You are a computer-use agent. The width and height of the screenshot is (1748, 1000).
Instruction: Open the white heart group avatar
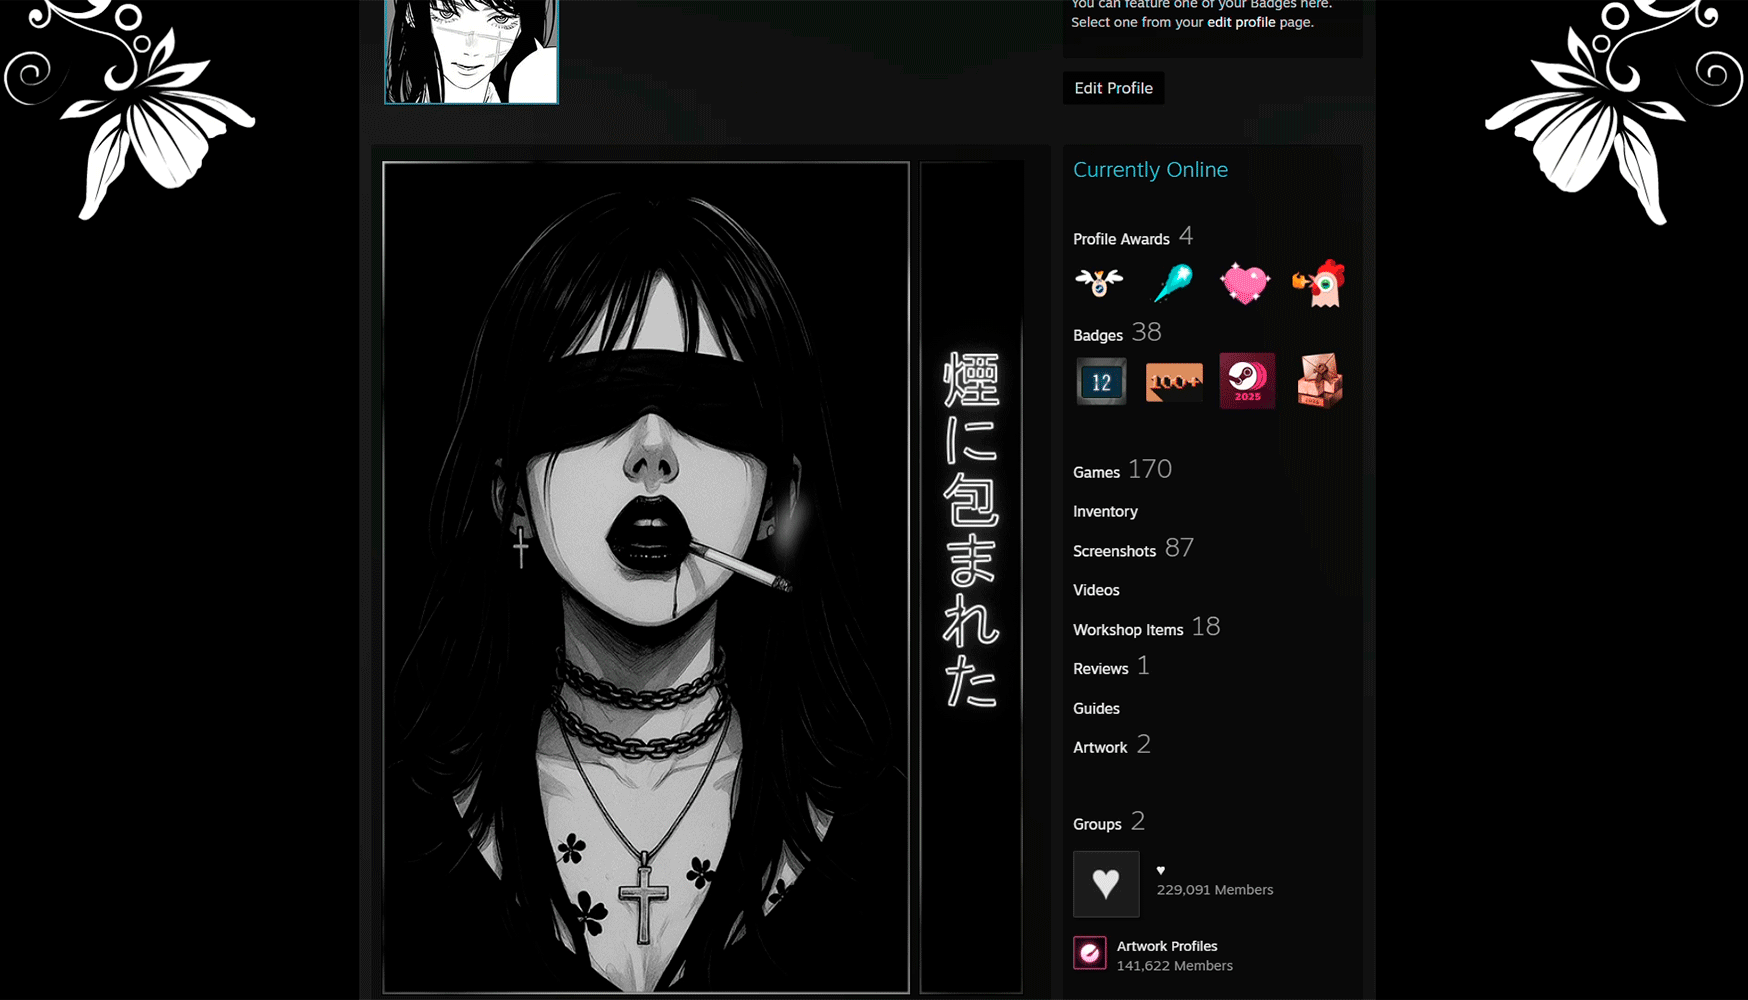tap(1106, 884)
